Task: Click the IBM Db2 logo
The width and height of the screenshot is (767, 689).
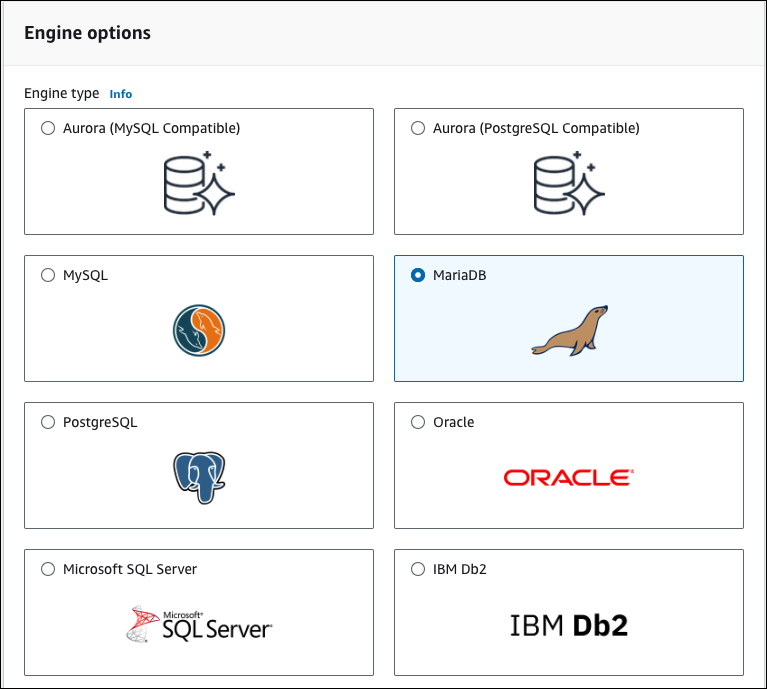Action: click(568, 626)
